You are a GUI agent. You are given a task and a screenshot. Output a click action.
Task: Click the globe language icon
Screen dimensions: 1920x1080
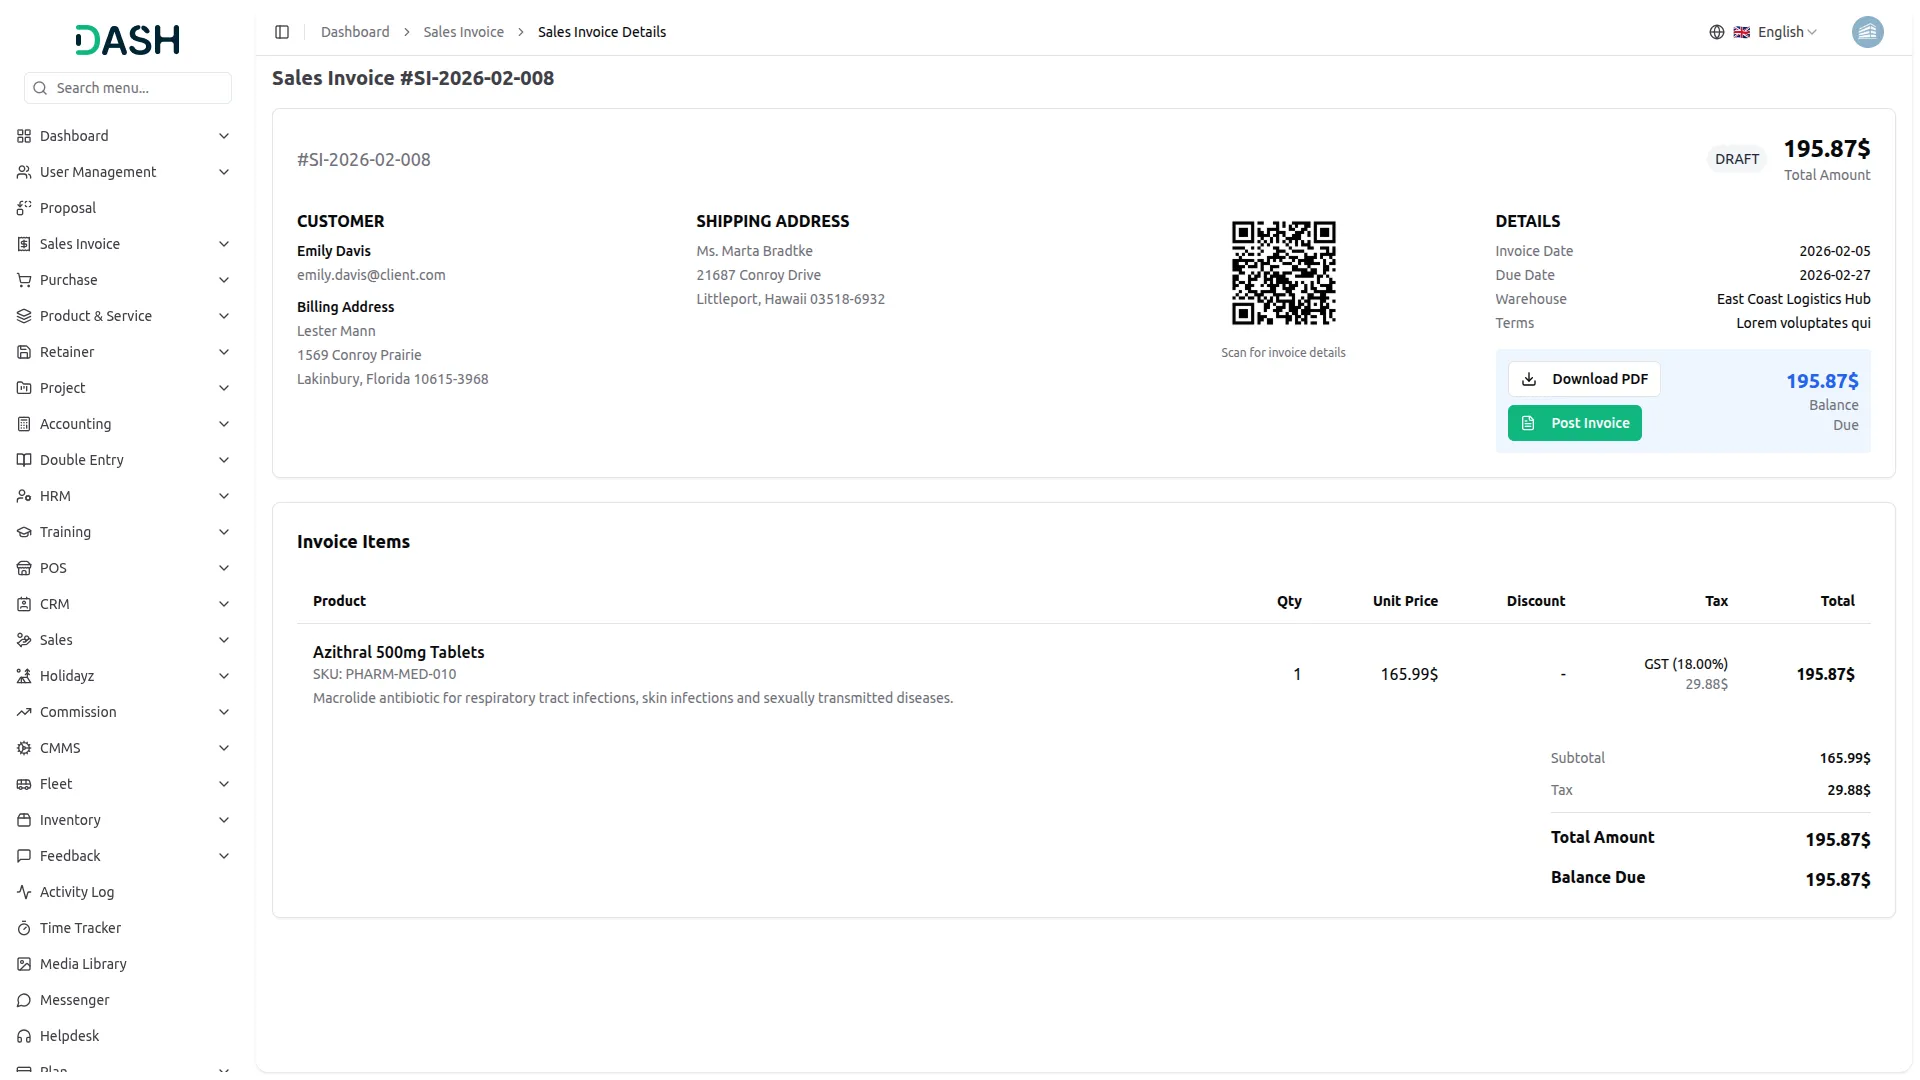(x=1716, y=32)
